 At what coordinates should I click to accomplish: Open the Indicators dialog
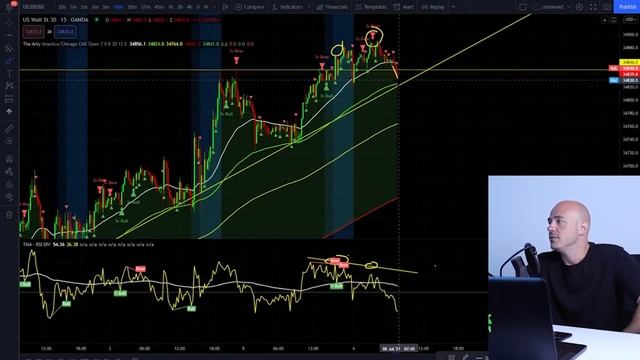(287, 7)
